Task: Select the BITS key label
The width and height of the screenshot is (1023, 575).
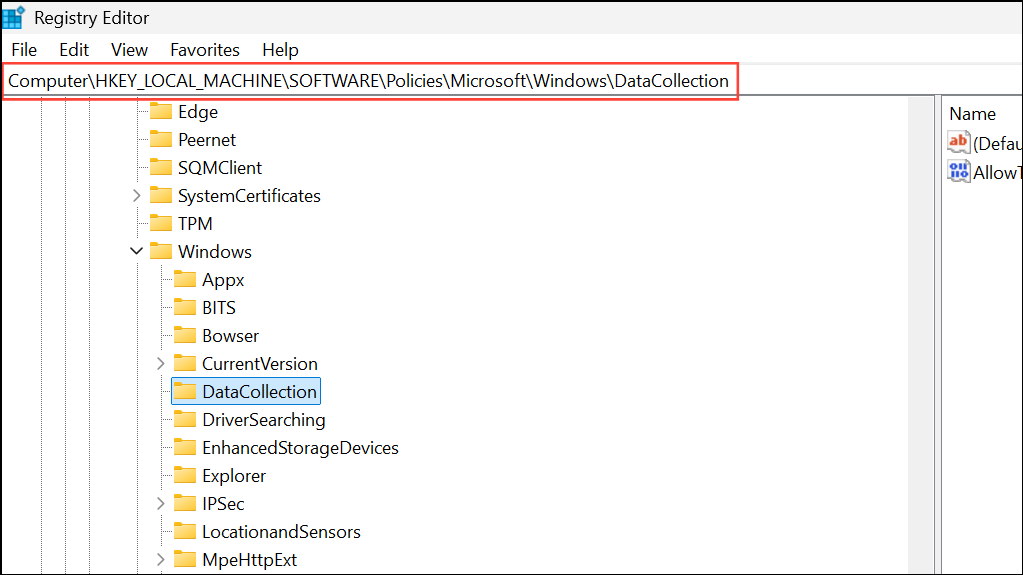Action: coord(219,309)
